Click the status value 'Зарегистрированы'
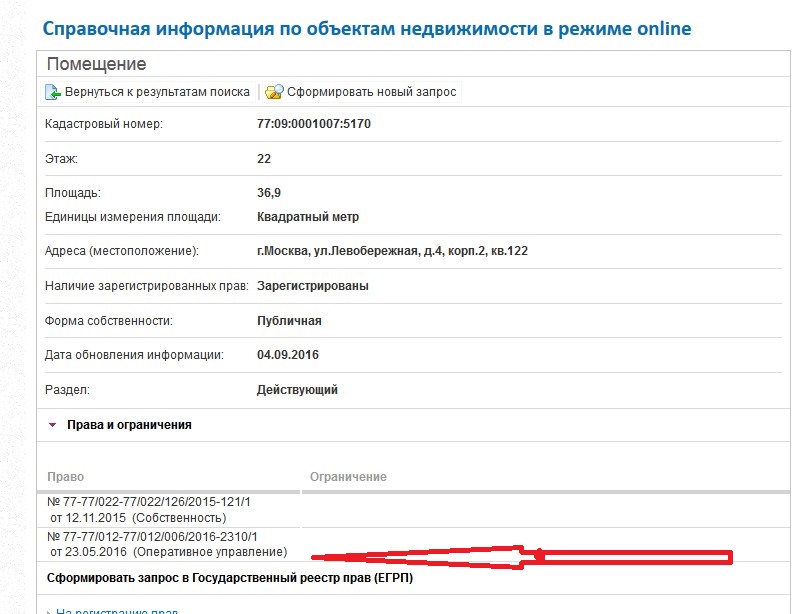The image size is (796, 614). pos(312,286)
